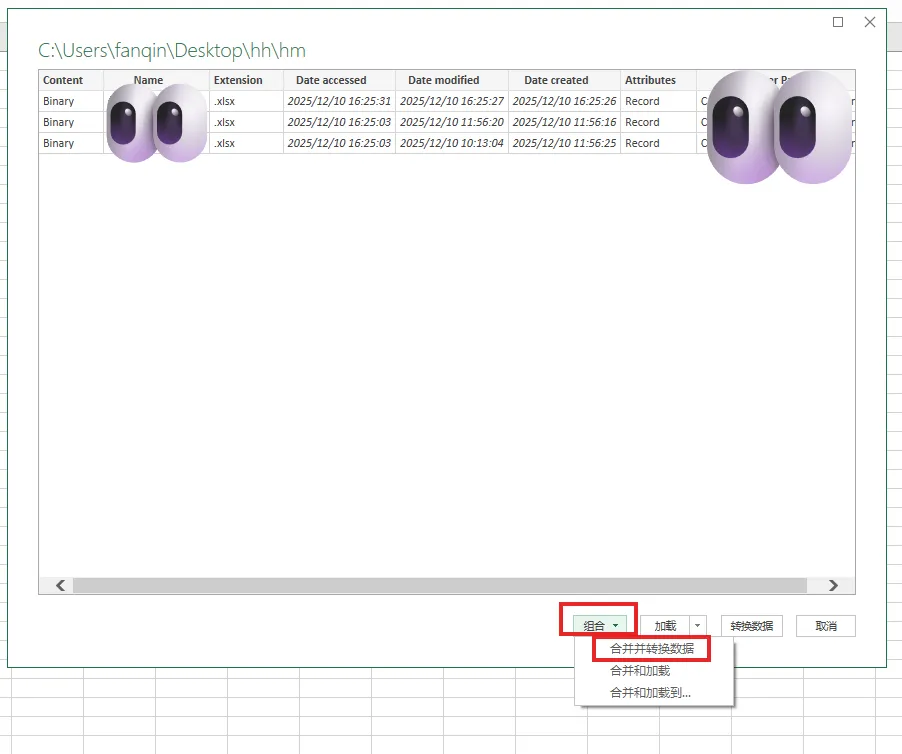Viewport: 902px width, 754px height.
Task: Select date modified cell 2025/12/10 10:13:04
Action: (452, 143)
